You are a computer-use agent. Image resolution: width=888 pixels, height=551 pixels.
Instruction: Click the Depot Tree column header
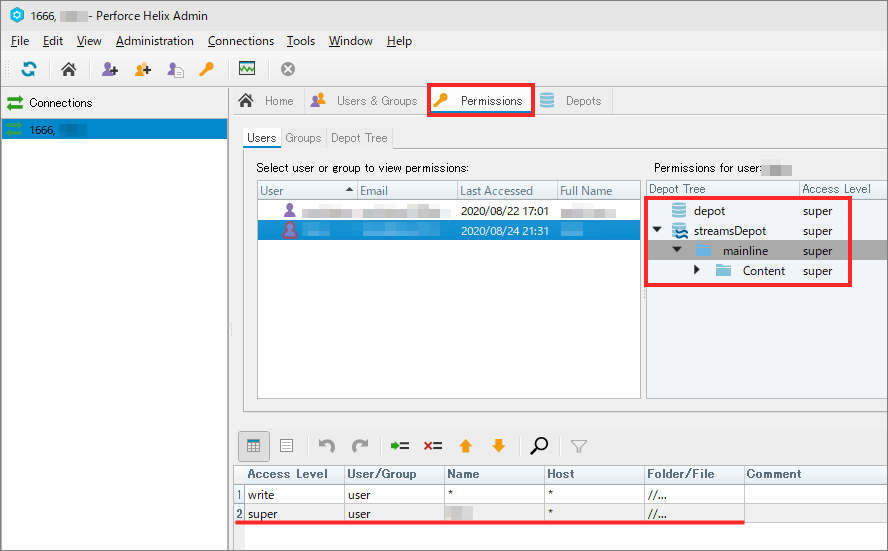pos(723,189)
